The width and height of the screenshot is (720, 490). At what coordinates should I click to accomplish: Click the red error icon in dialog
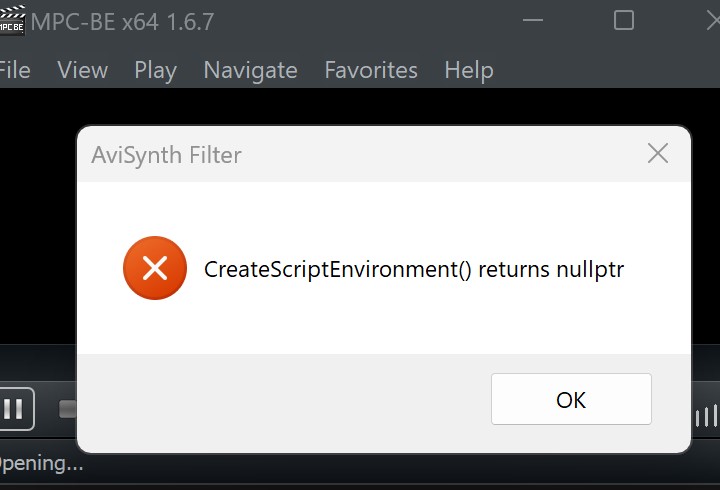pyautogui.click(x=154, y=268)
